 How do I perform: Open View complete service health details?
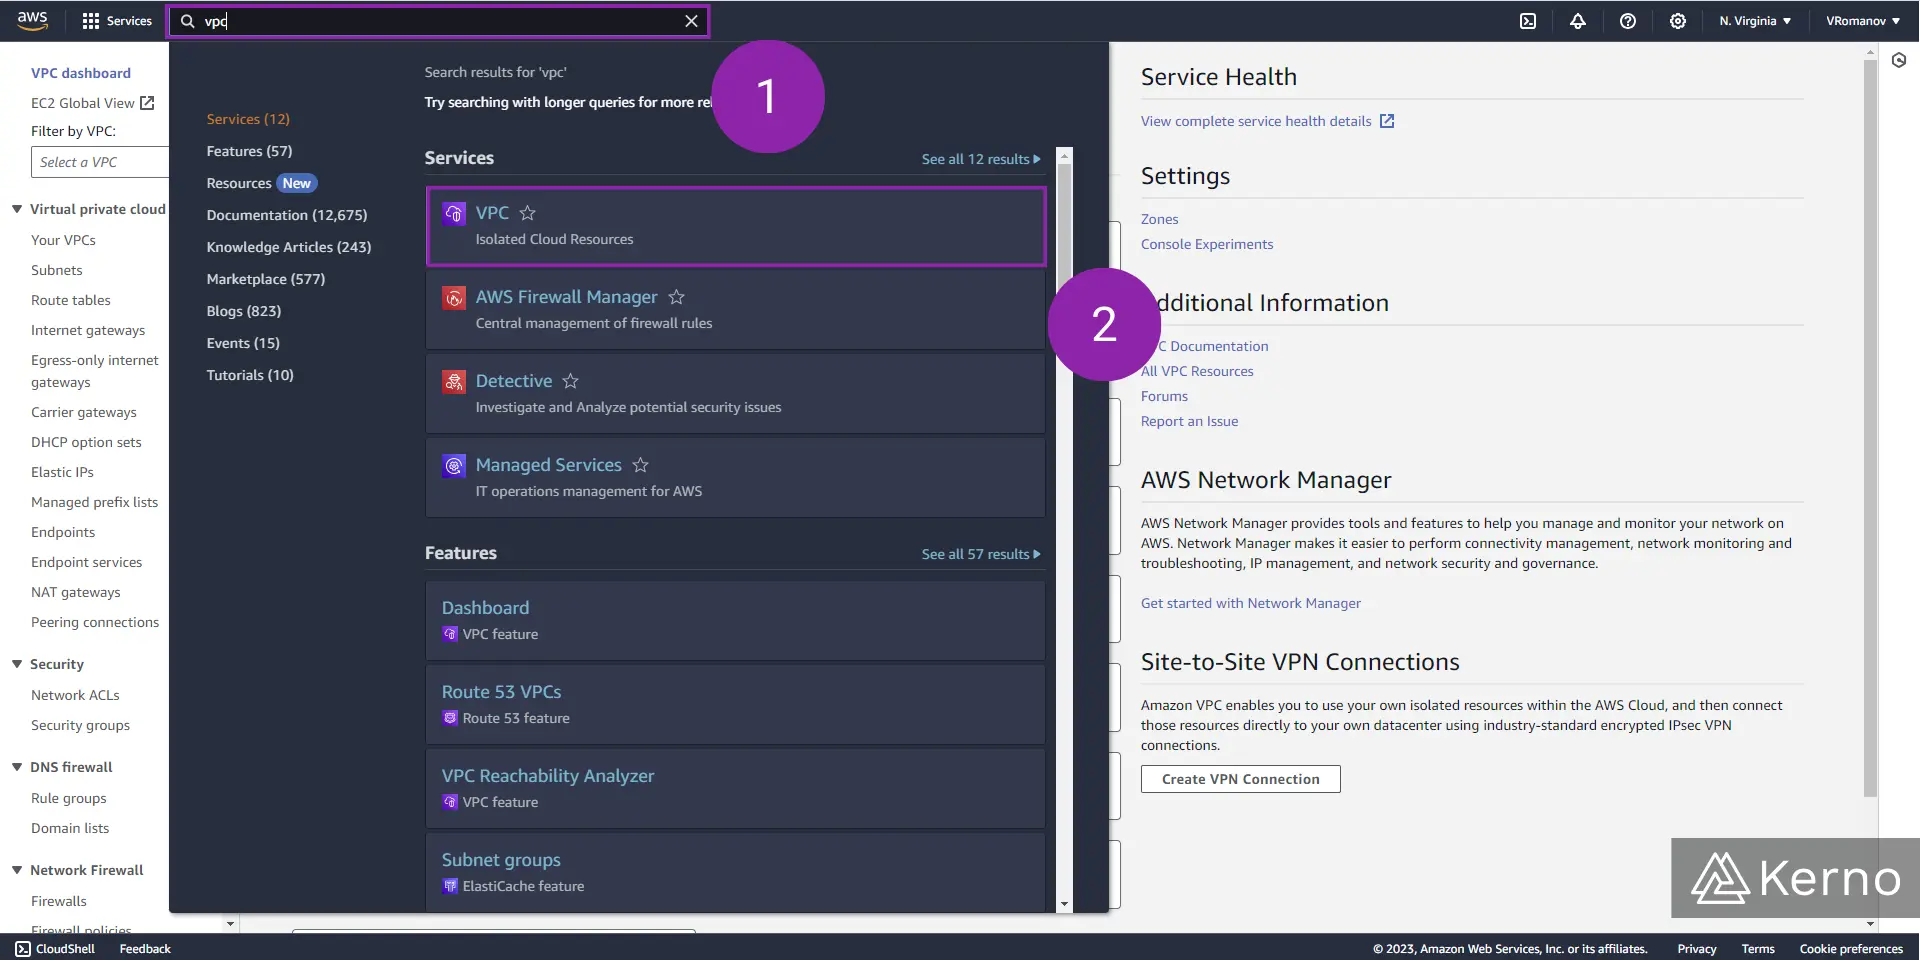click(x=1256, y=121)
